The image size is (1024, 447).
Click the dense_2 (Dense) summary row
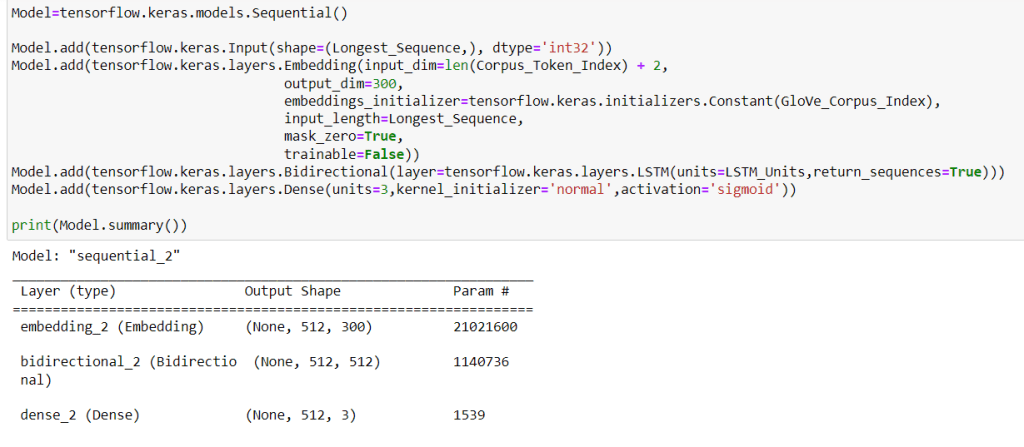tap(79, 415)
